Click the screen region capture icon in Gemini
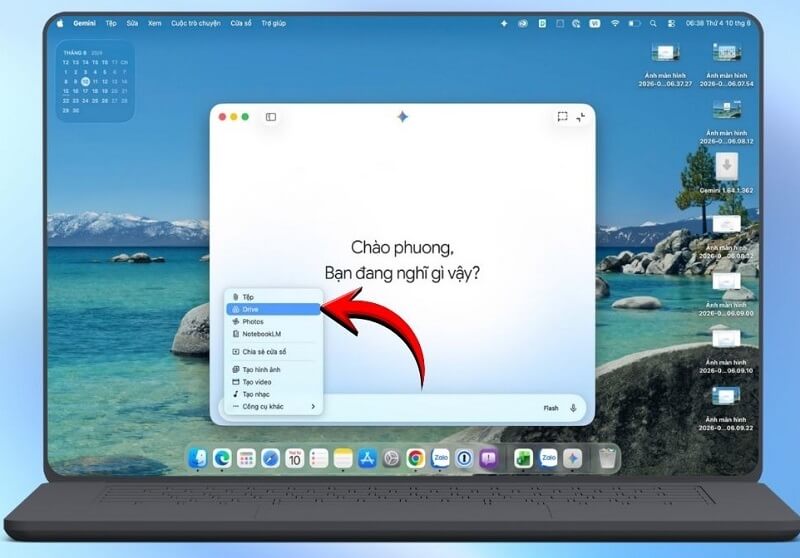The width and height of the screenshot is (800, 558). 562,117
